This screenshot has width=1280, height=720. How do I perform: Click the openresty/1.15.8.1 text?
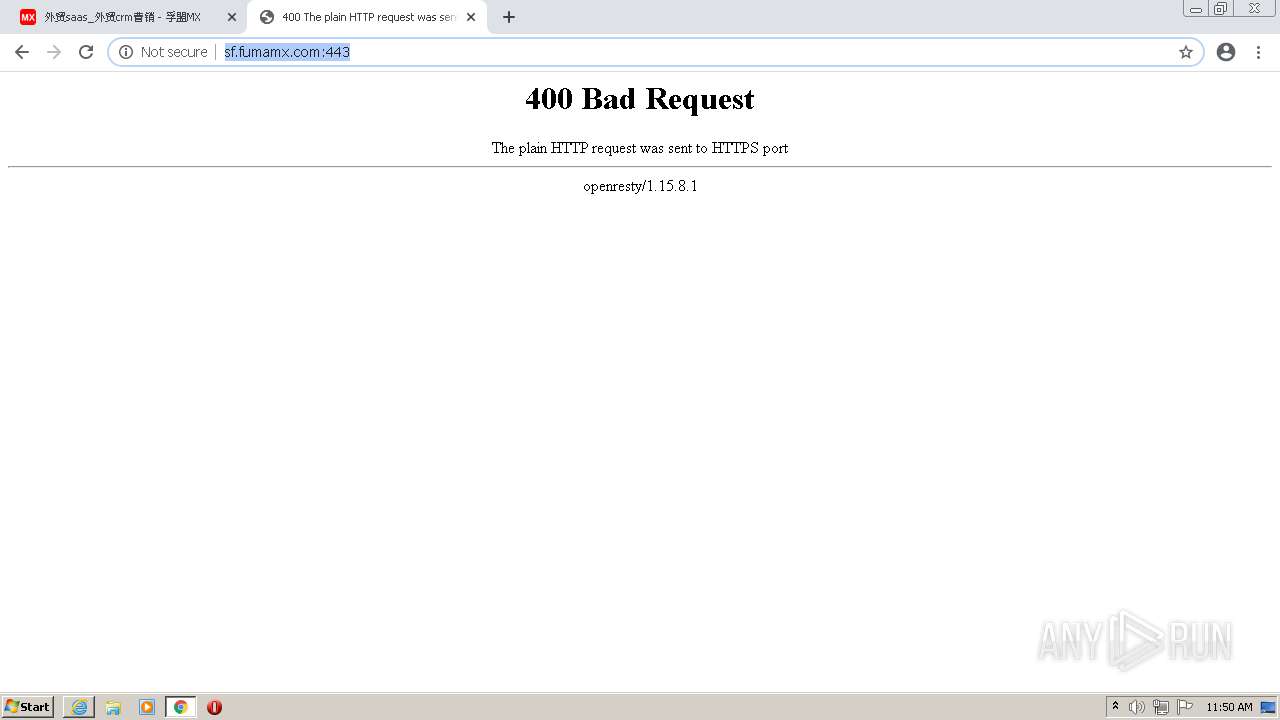(640, 186)
